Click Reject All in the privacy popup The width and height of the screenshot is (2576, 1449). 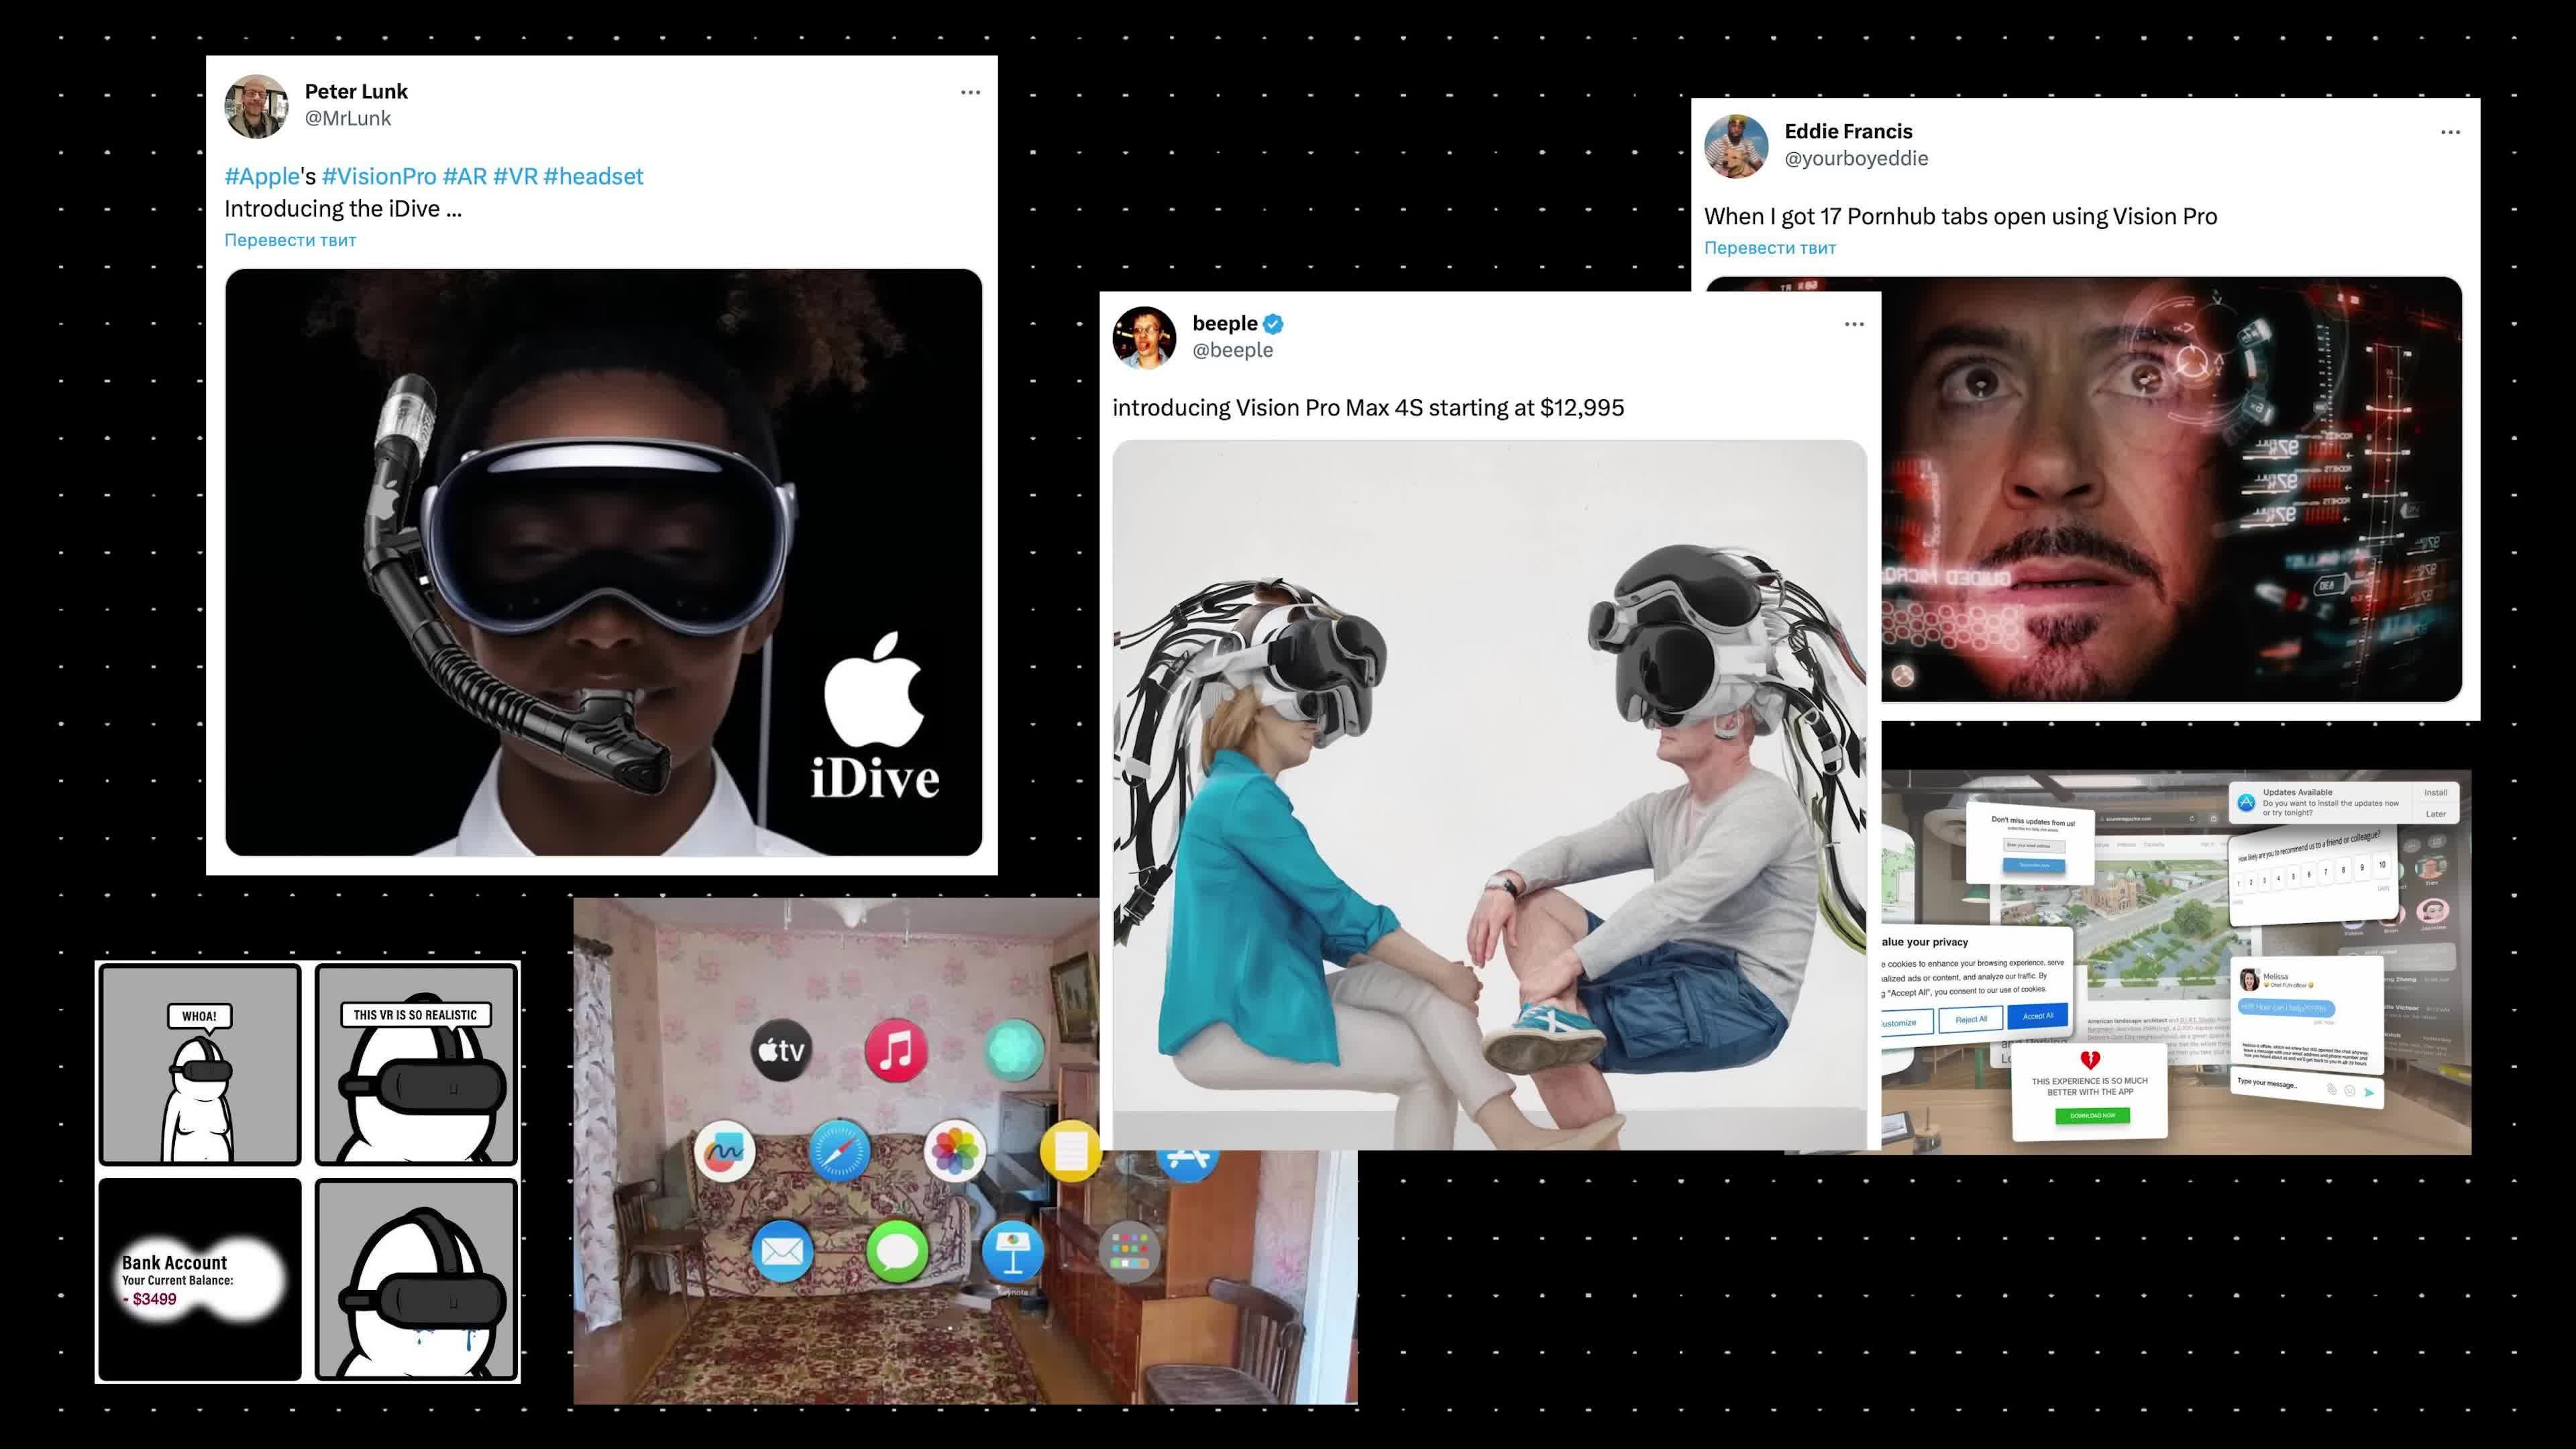coord(1971,1019)
